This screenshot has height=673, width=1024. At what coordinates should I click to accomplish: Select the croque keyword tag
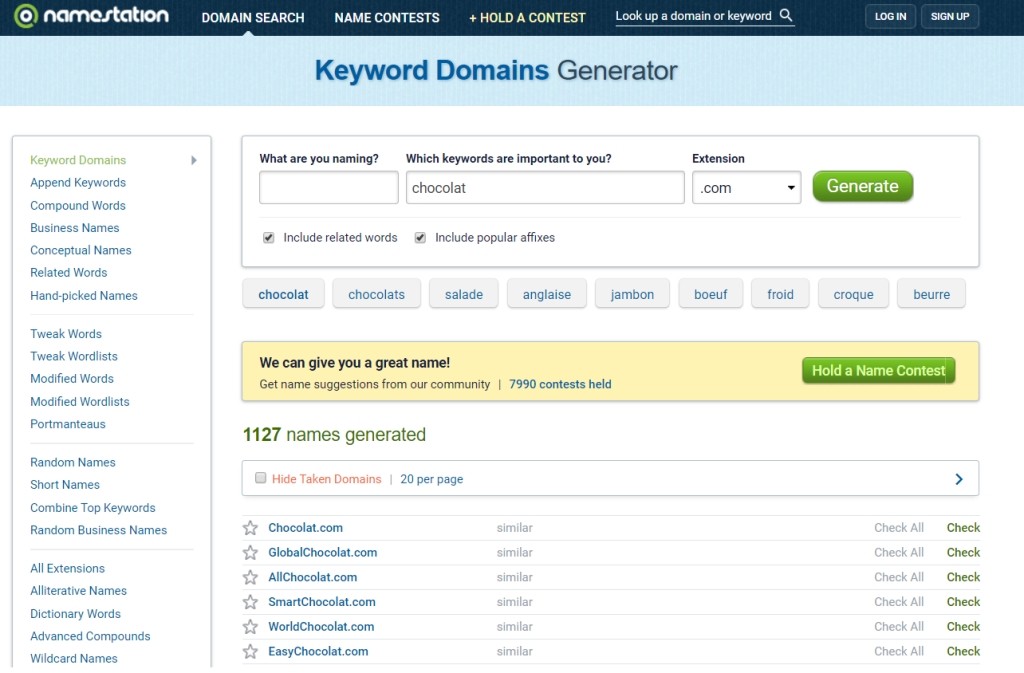click(853, 294)
